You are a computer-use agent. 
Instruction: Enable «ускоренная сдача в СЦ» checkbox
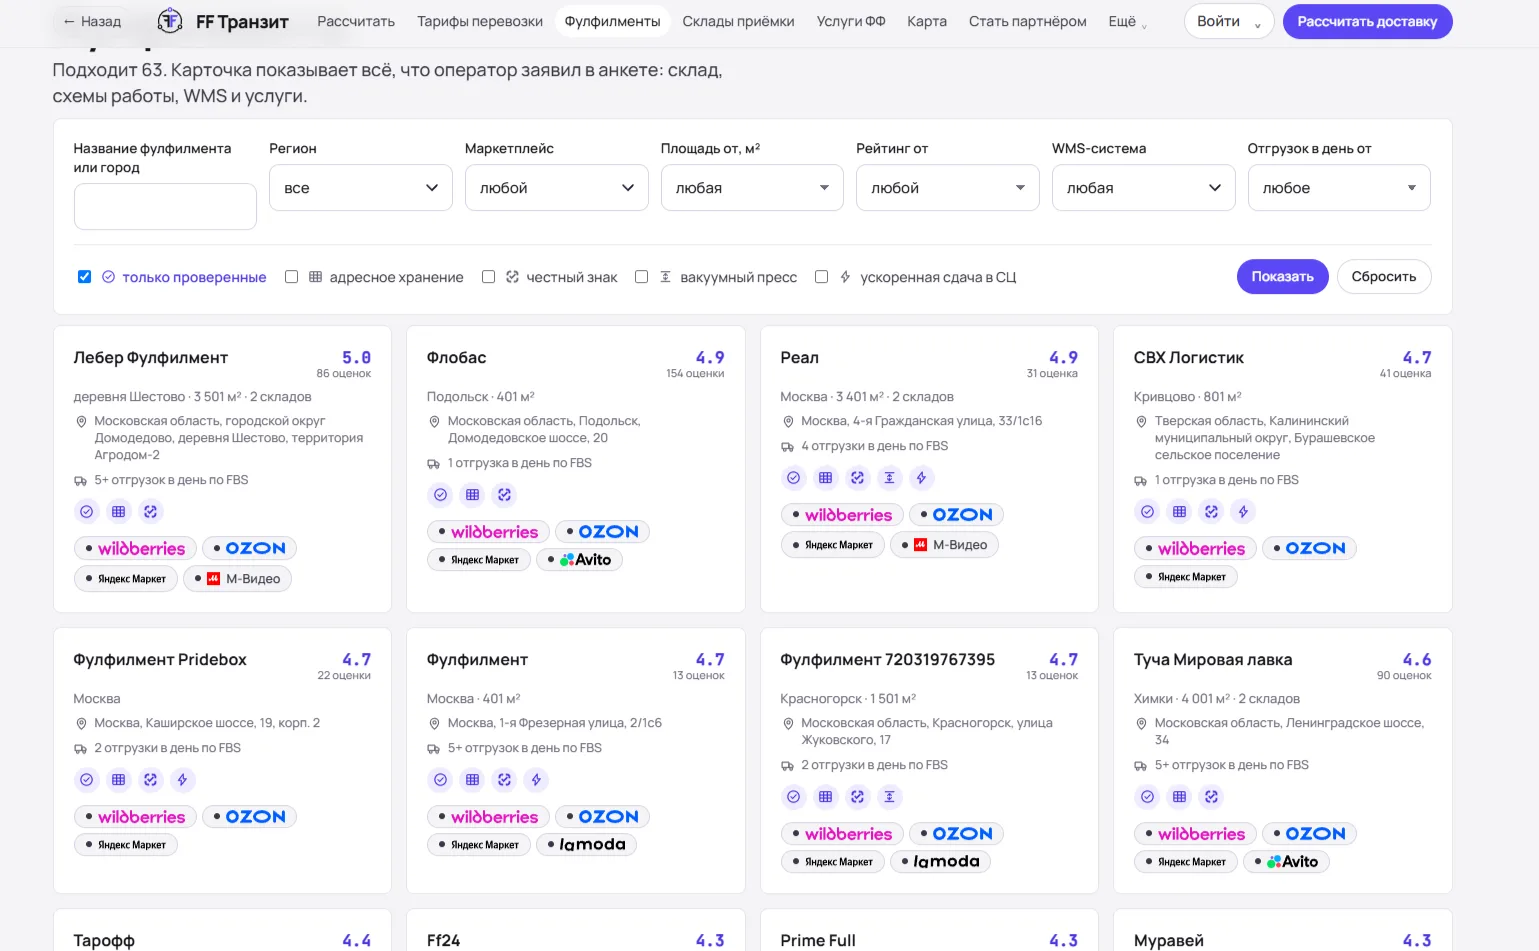821,277
